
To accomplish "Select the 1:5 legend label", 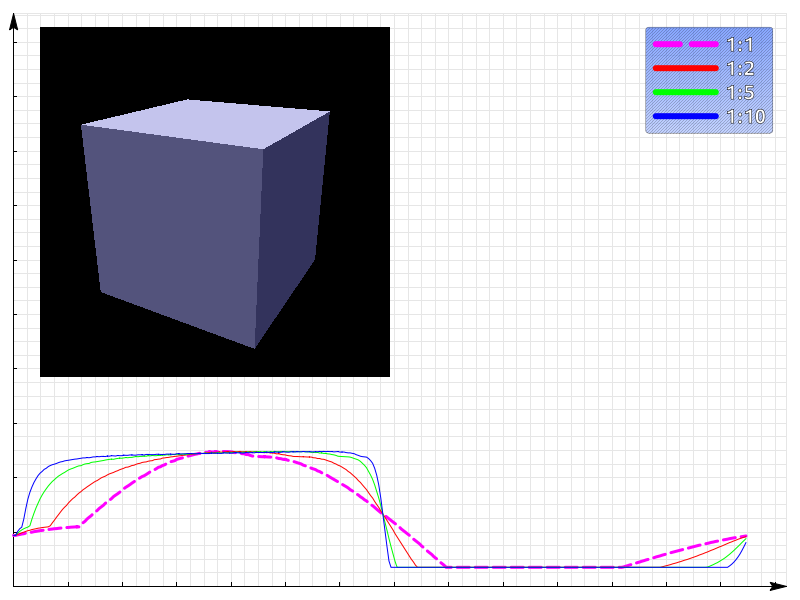I will [740, 92].
